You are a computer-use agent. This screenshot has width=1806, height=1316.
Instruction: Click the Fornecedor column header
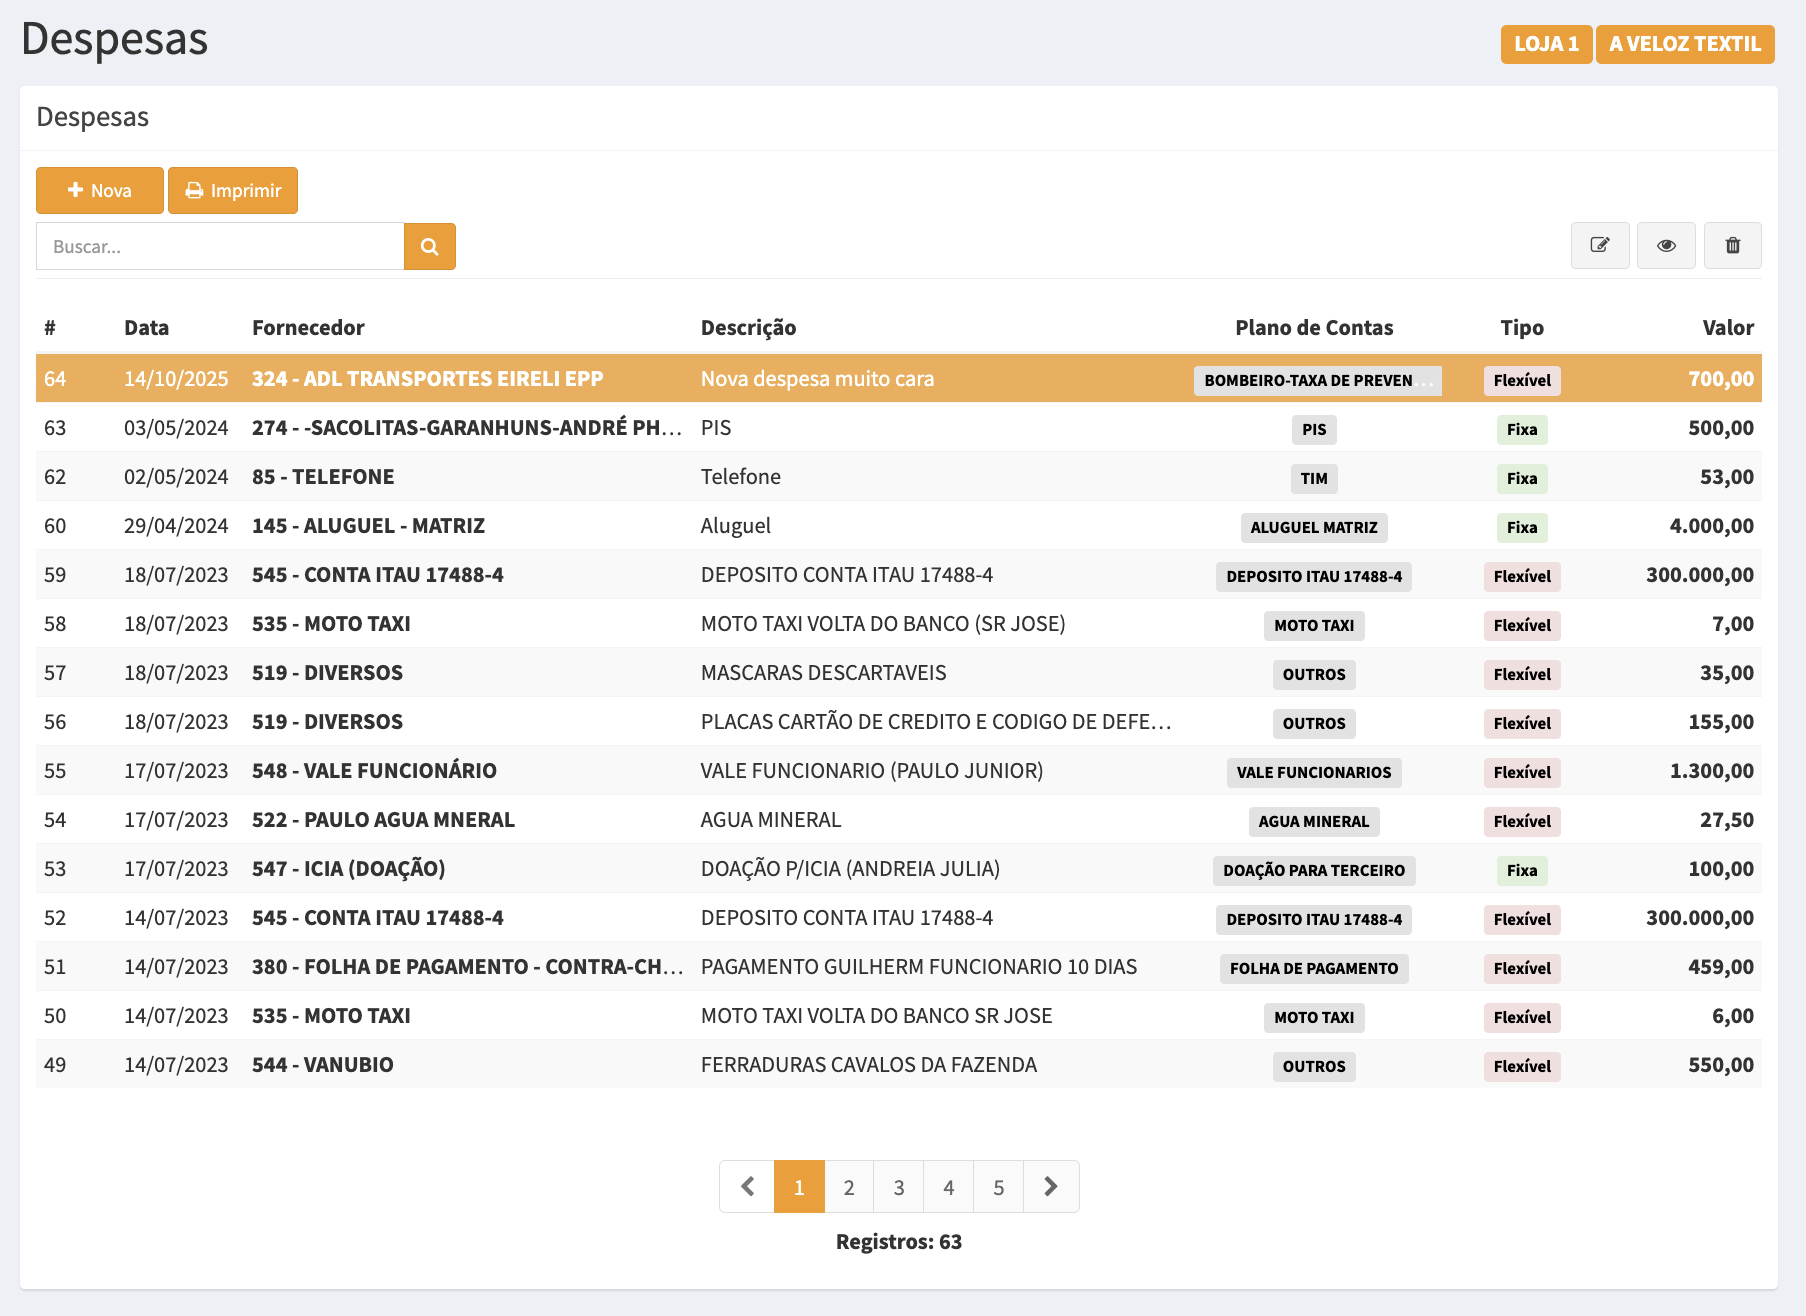coord(308,328)
